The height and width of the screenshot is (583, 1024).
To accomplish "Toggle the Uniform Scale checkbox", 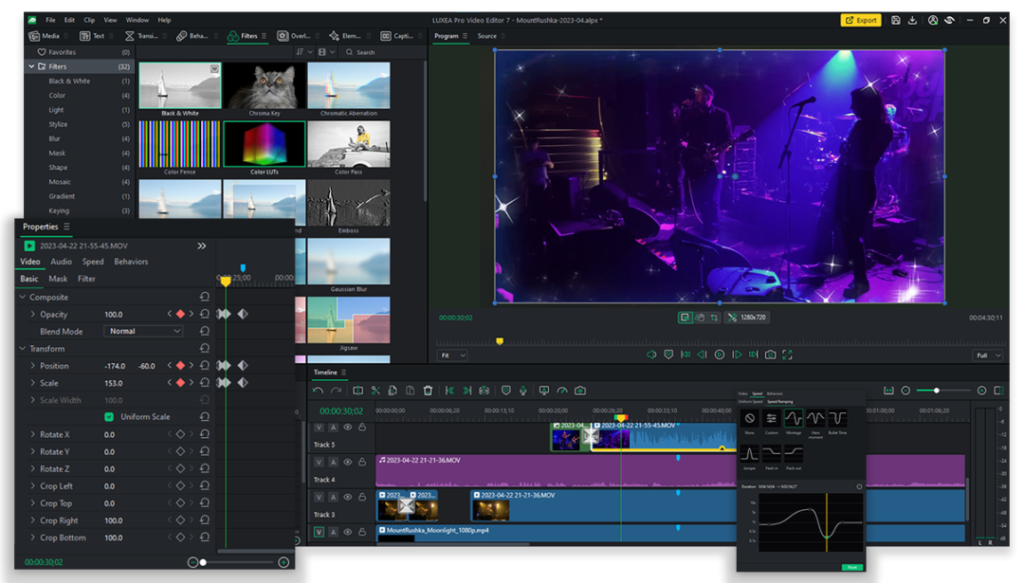I will click(x=109, y=417).
